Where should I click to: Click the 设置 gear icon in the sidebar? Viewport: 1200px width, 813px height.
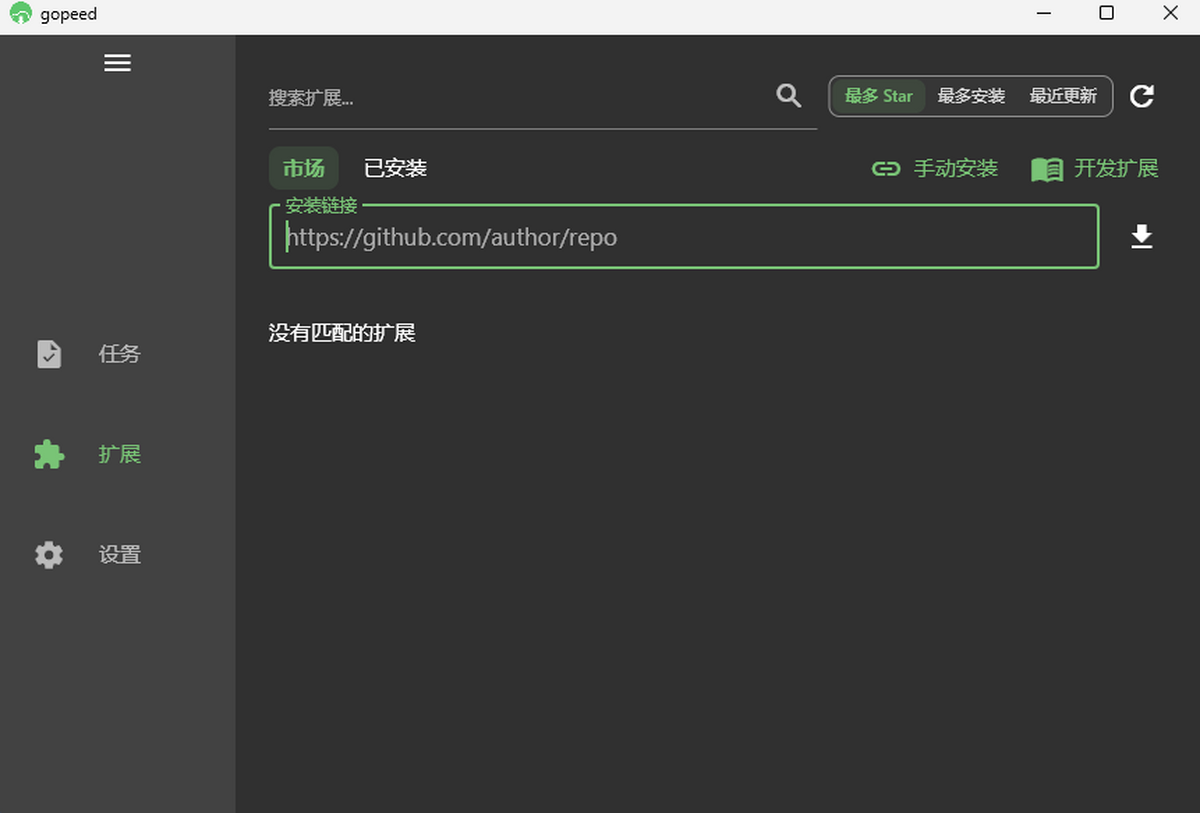coord(49,555)
